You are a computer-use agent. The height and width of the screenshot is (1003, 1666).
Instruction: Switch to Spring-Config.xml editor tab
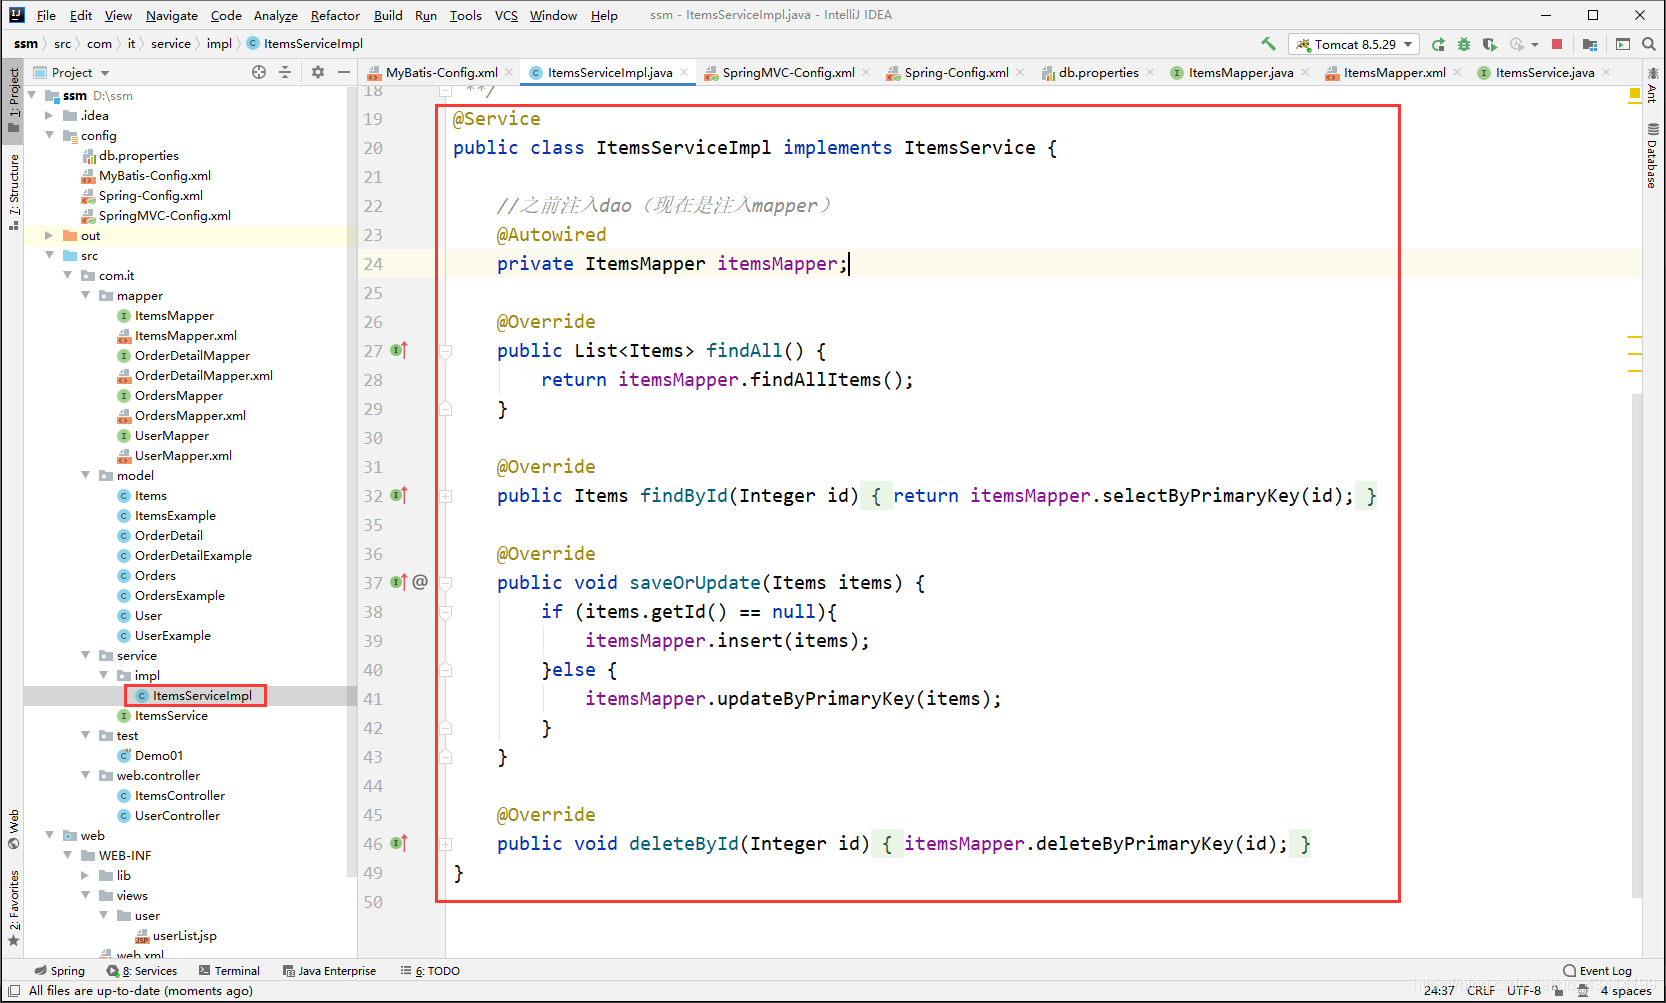click(956, 72)
